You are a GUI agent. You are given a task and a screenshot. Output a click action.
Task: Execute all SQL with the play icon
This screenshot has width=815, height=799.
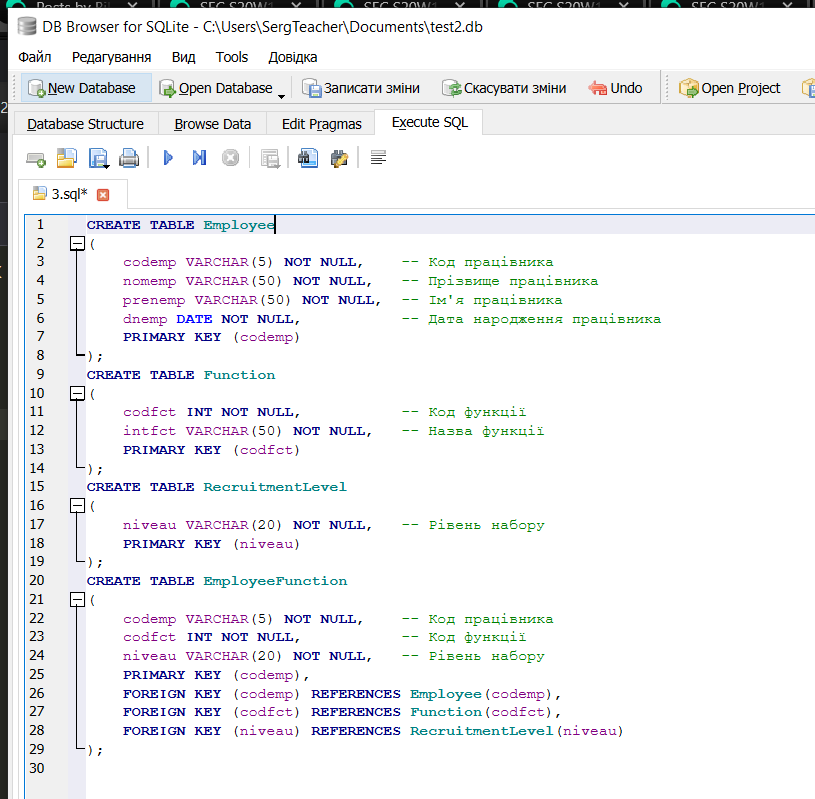click(x=168, y=158)
